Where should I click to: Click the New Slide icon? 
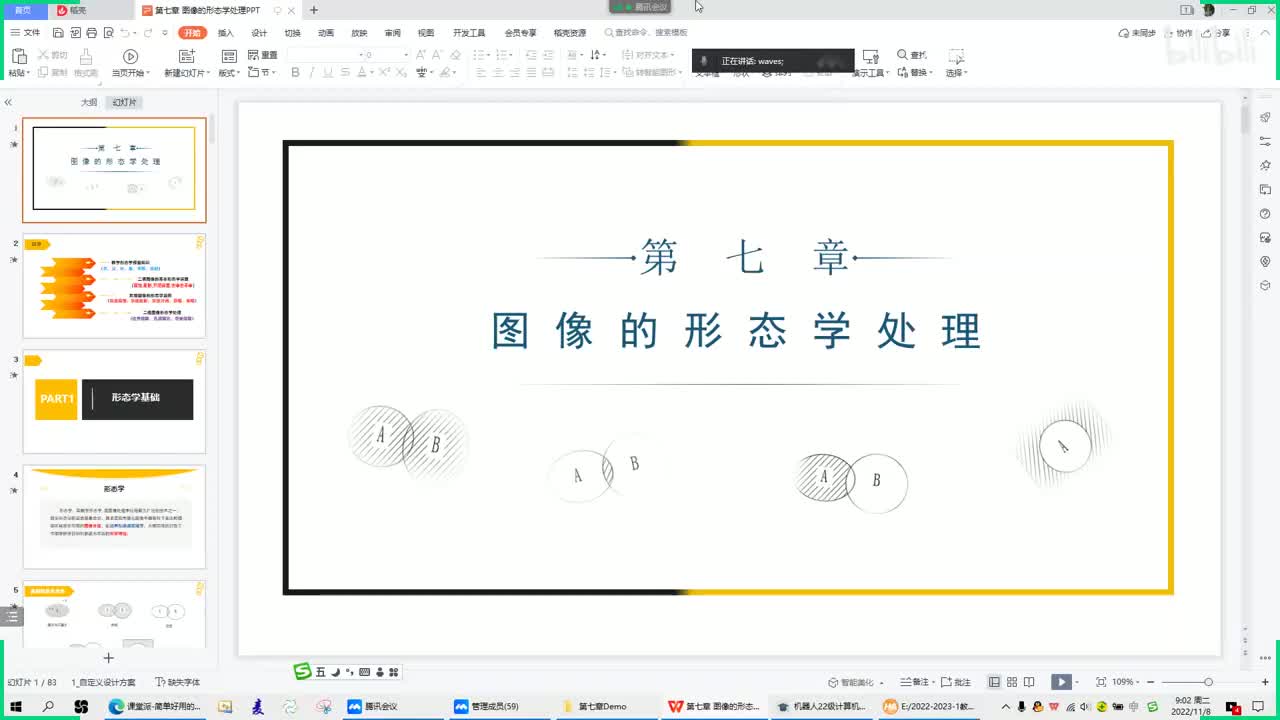[187, 57]
